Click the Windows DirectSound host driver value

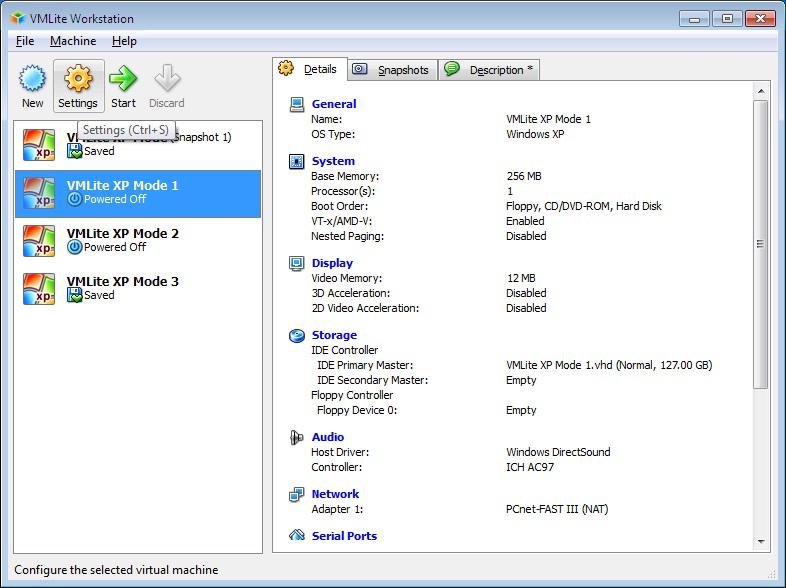(558, 452)
